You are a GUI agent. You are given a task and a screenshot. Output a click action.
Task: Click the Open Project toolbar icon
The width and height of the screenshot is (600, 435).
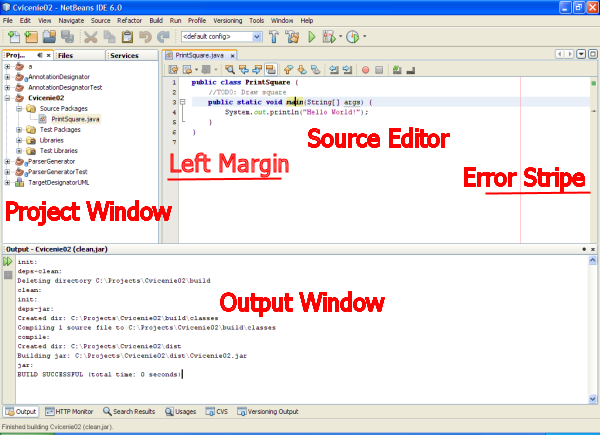click(x=49, y=37)
